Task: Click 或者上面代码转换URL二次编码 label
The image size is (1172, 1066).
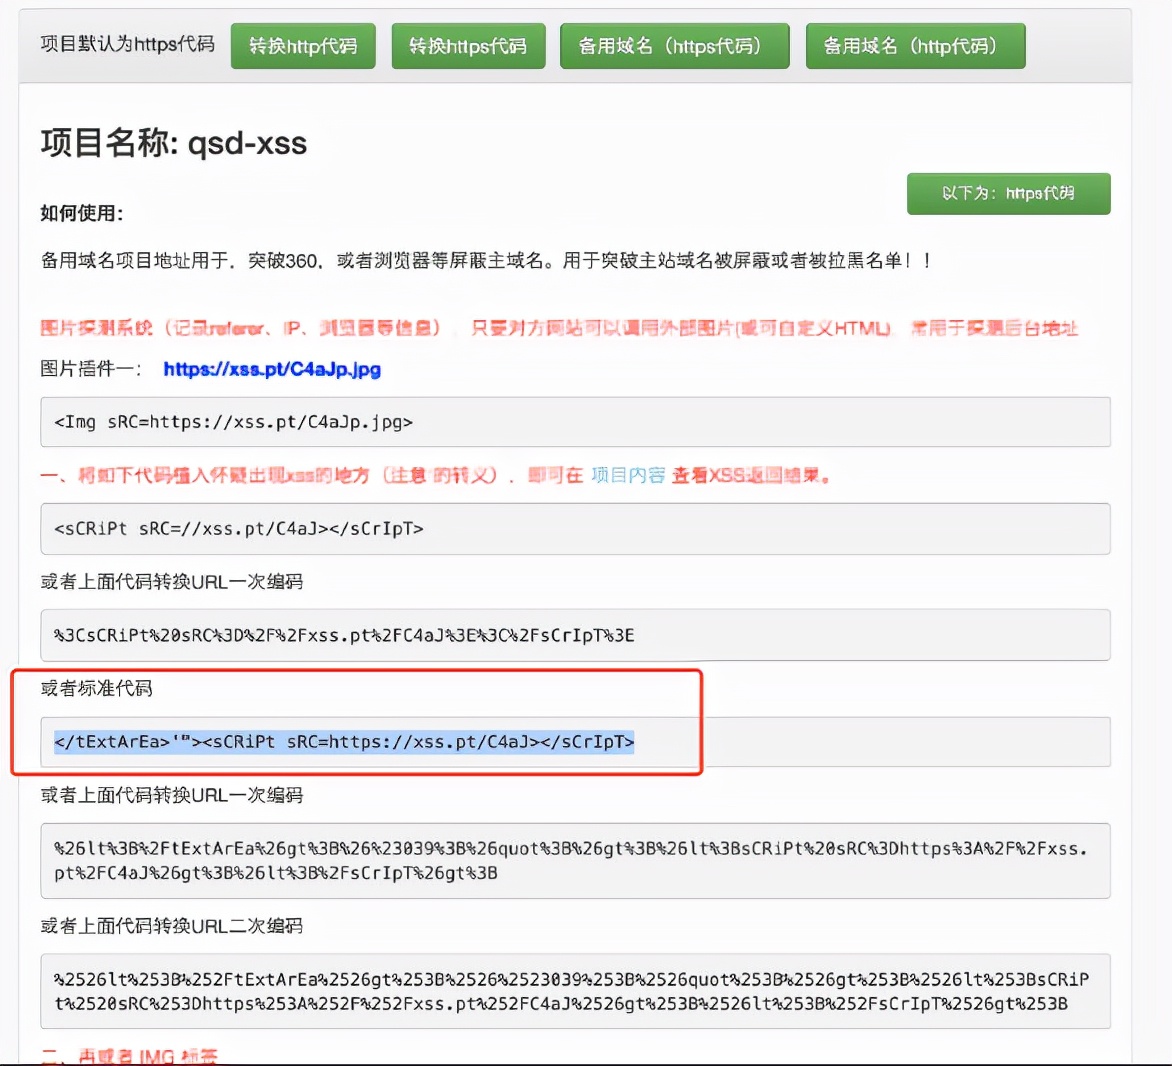Action: coord(172,926)
